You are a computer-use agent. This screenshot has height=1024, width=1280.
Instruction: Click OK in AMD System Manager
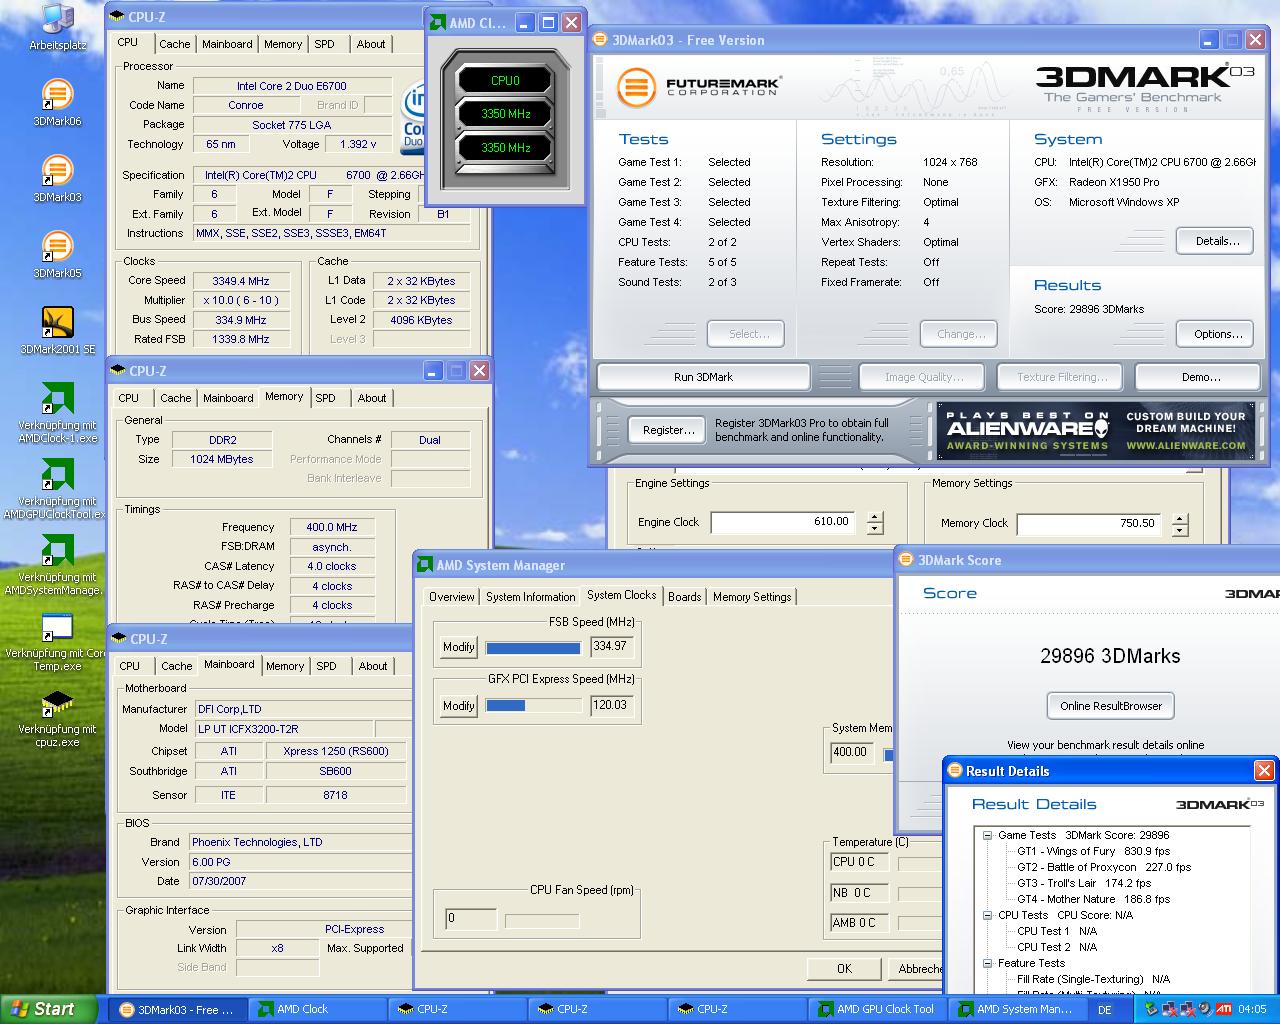coord(844,968)
